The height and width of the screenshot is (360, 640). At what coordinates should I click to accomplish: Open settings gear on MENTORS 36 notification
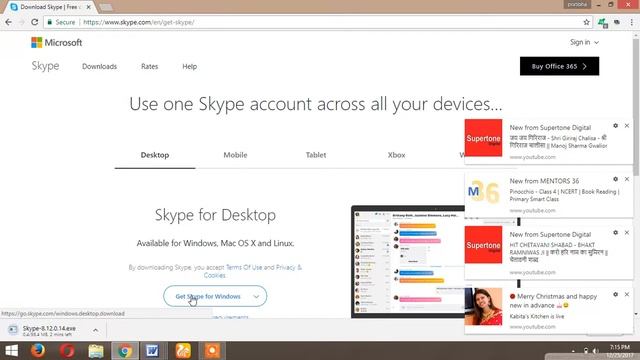pyautogui.click(x=615, y=179)
